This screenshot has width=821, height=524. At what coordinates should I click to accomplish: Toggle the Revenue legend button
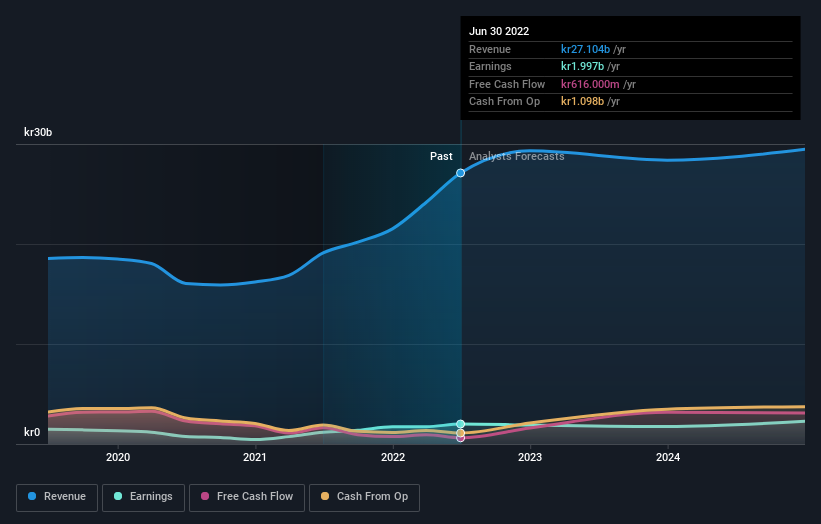pyautogui.click(x=57, y=497)
